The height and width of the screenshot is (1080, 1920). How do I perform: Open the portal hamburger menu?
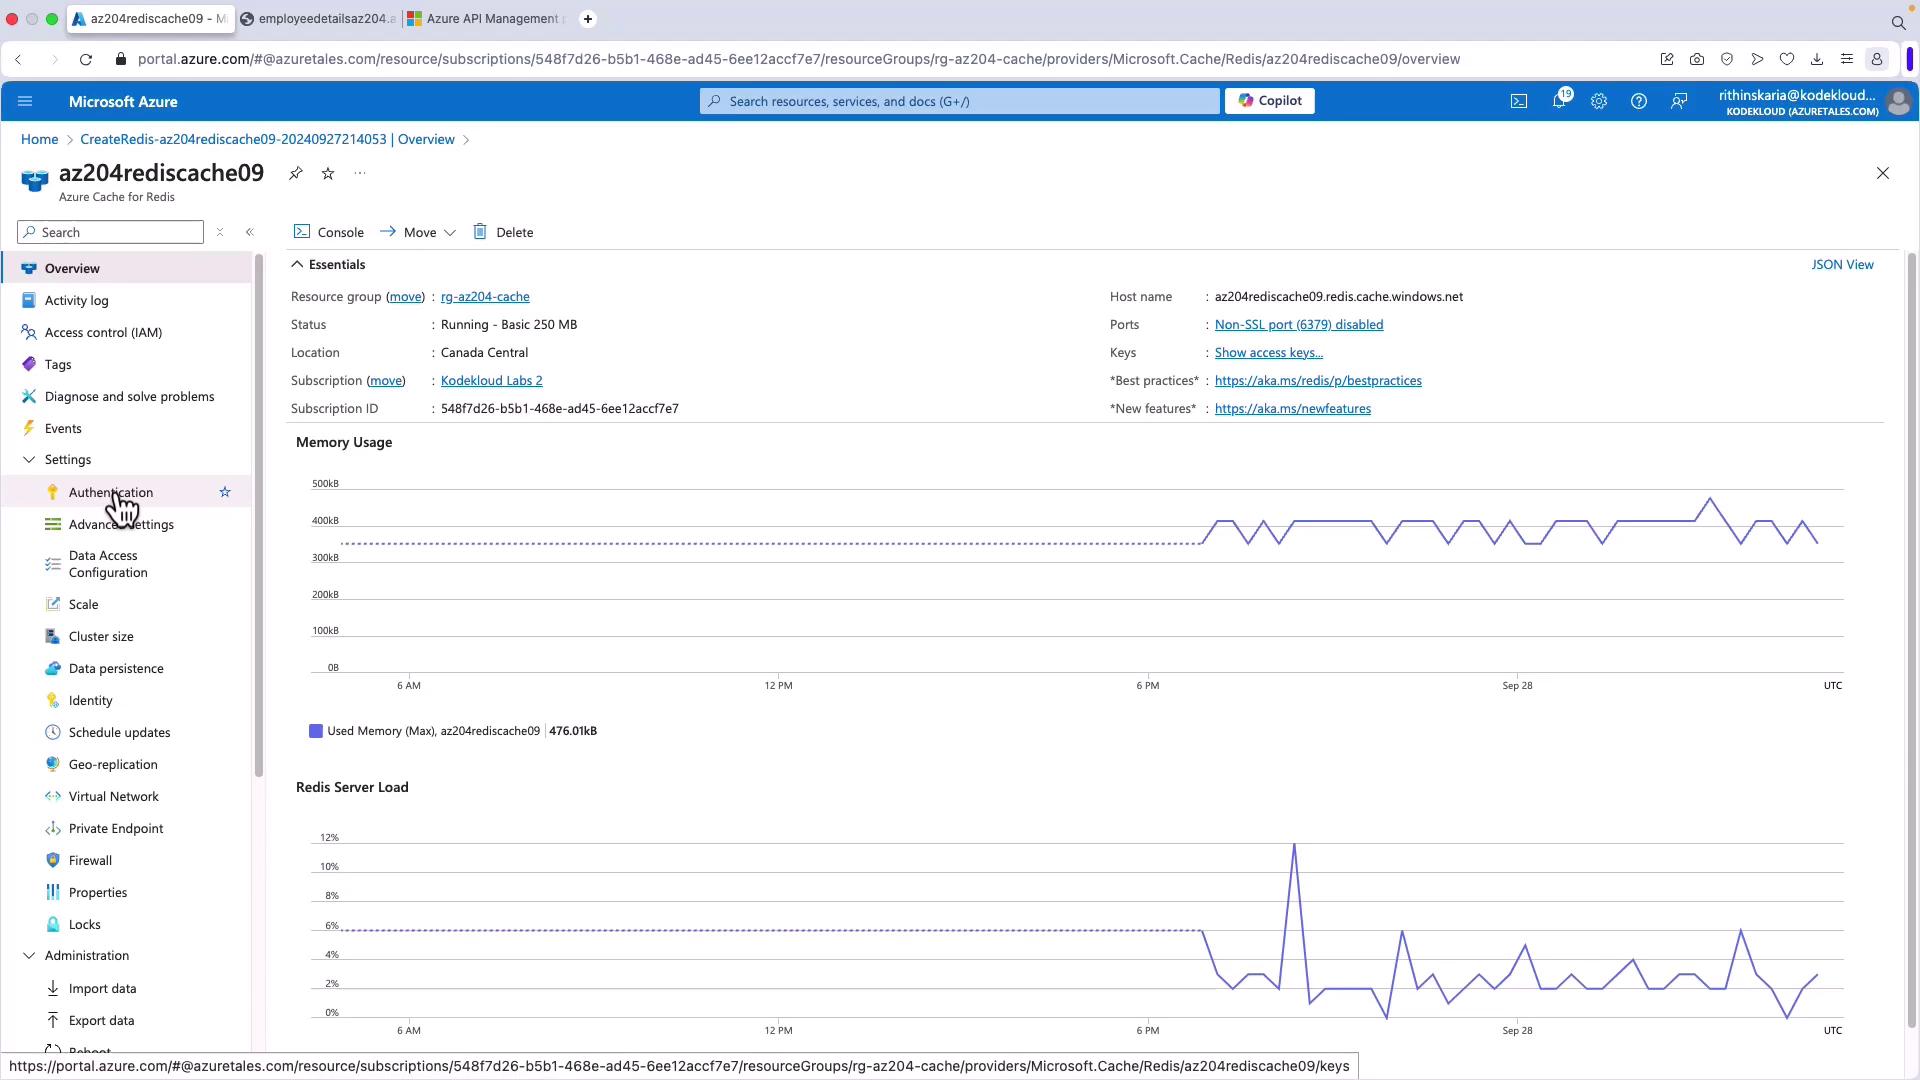pos(25,101)
